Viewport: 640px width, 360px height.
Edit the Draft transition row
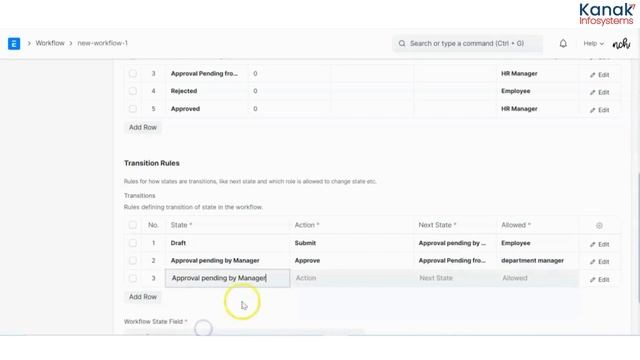599,244
